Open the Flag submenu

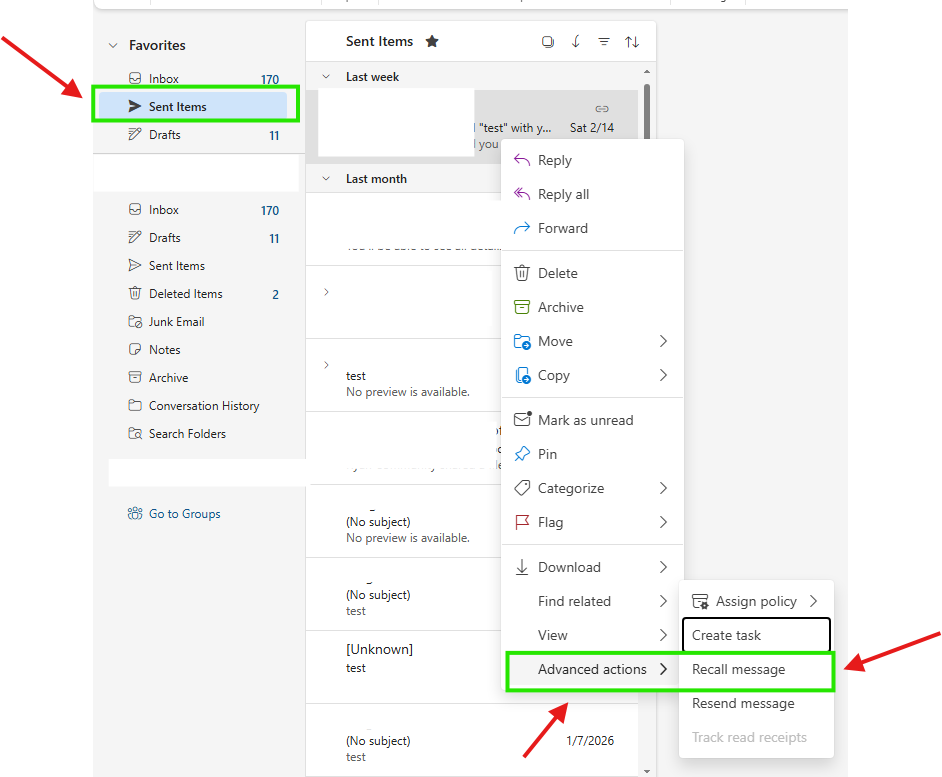(592, 522)
